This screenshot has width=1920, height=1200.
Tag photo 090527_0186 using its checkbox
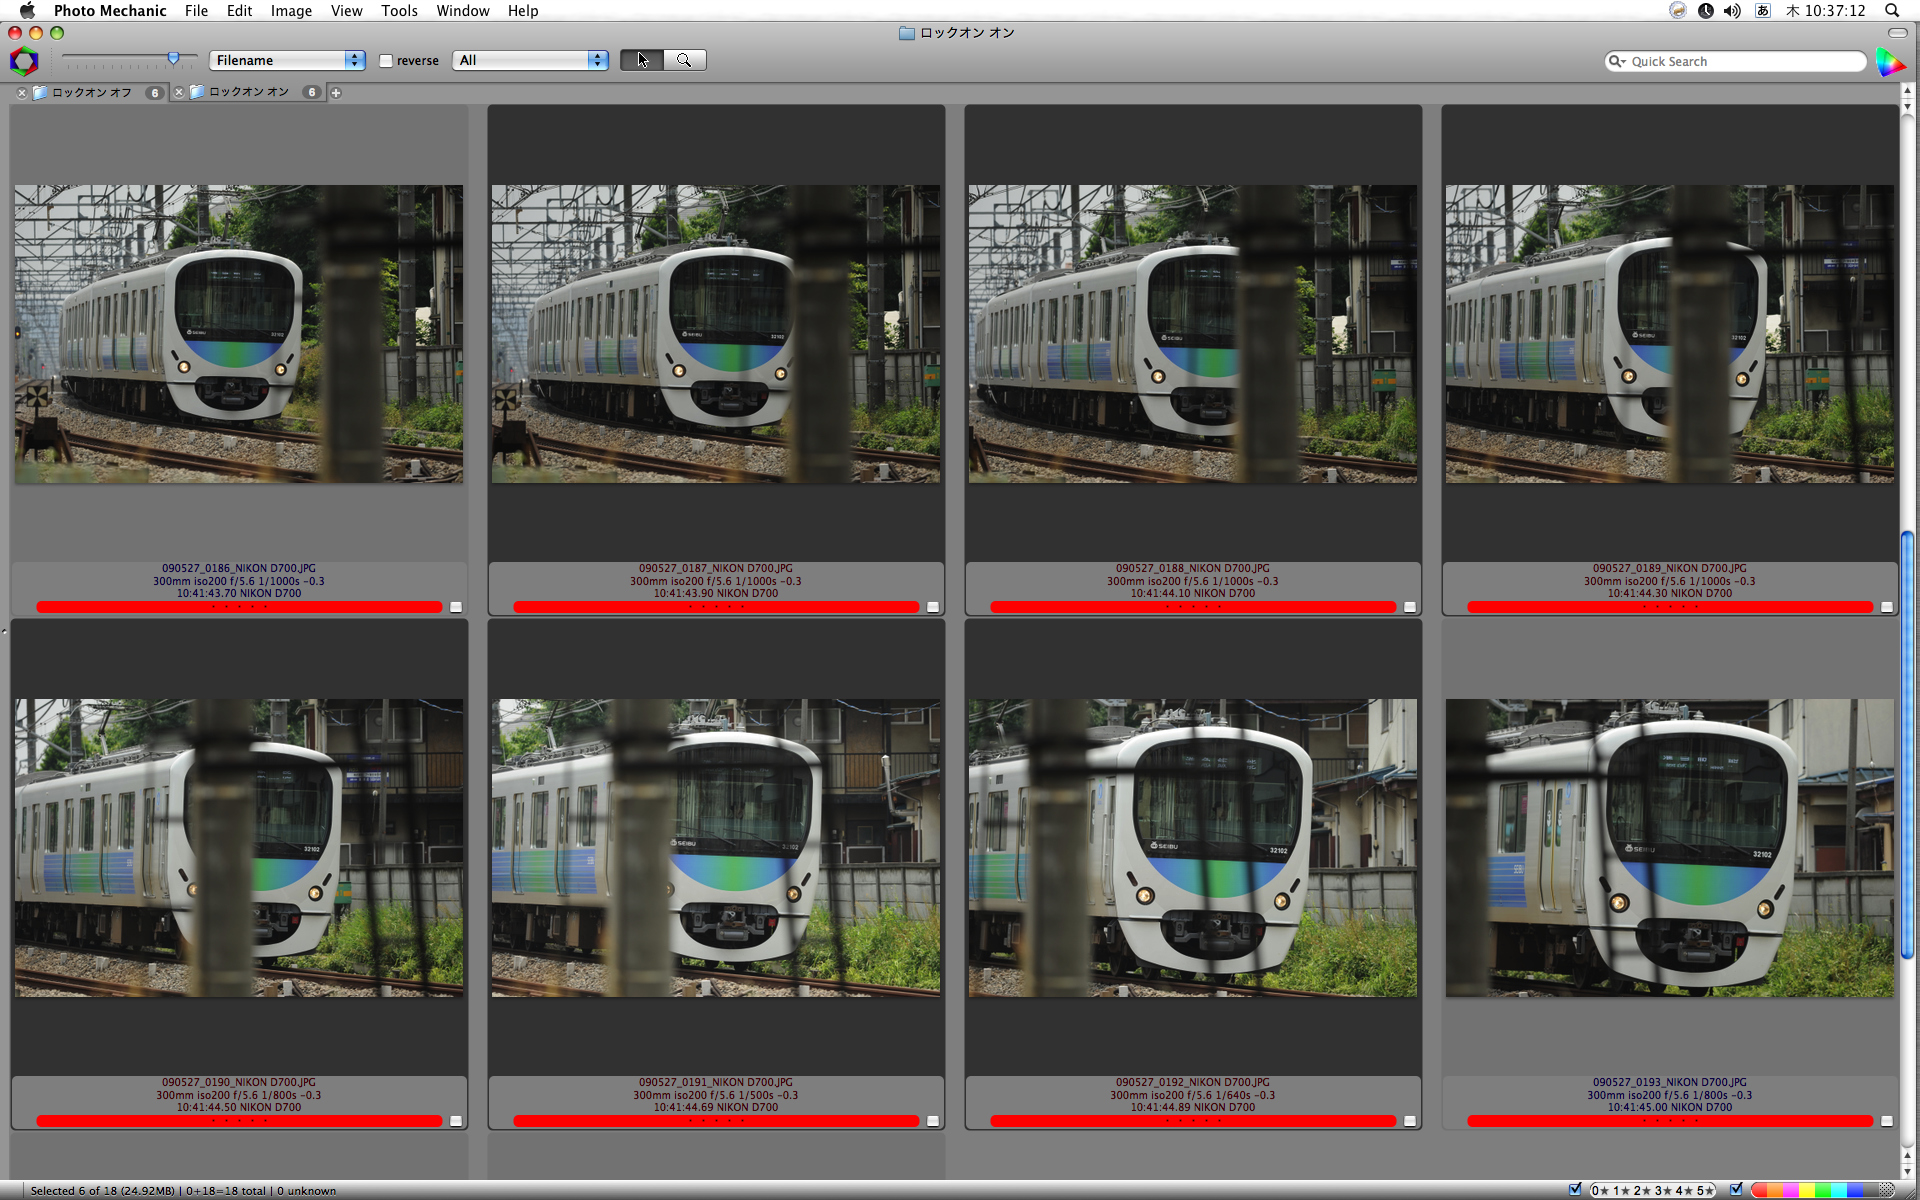[x=456, y=607]
